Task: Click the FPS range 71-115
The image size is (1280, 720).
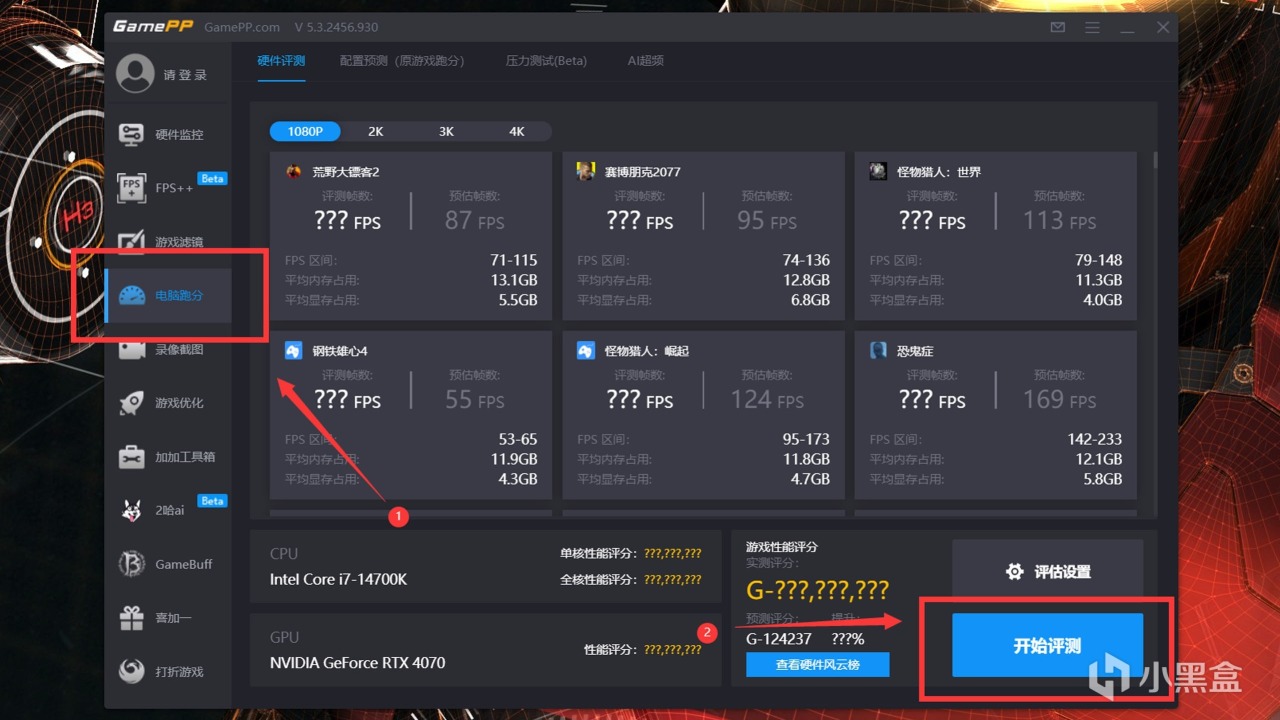Action: 514,260
